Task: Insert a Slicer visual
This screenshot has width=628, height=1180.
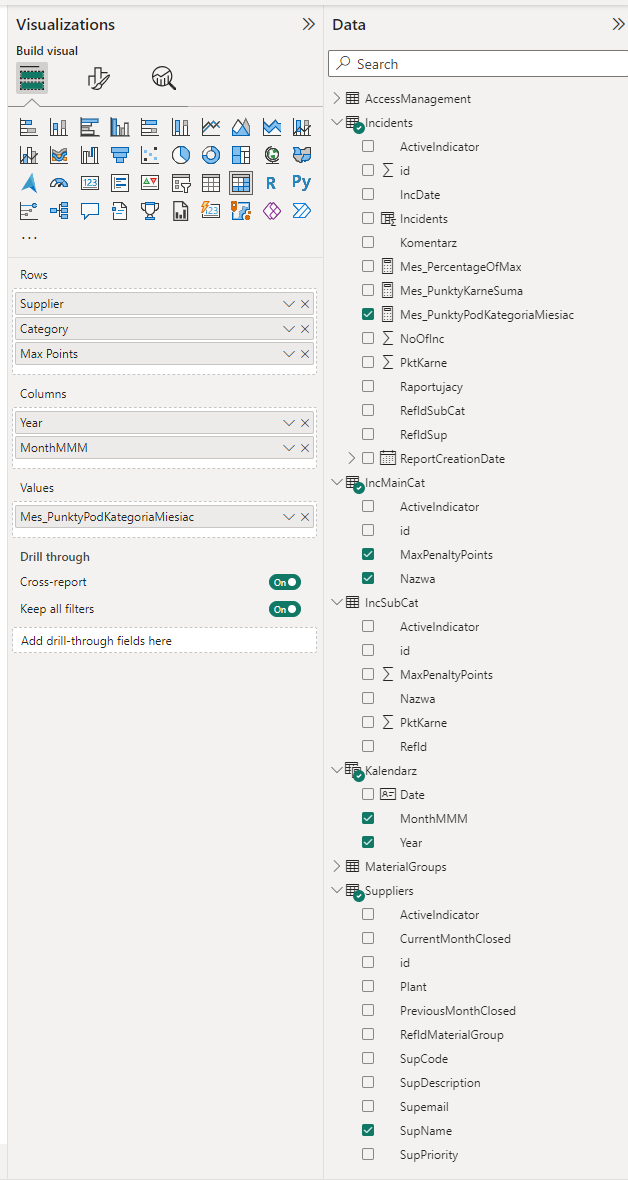Action: point(181,183)
